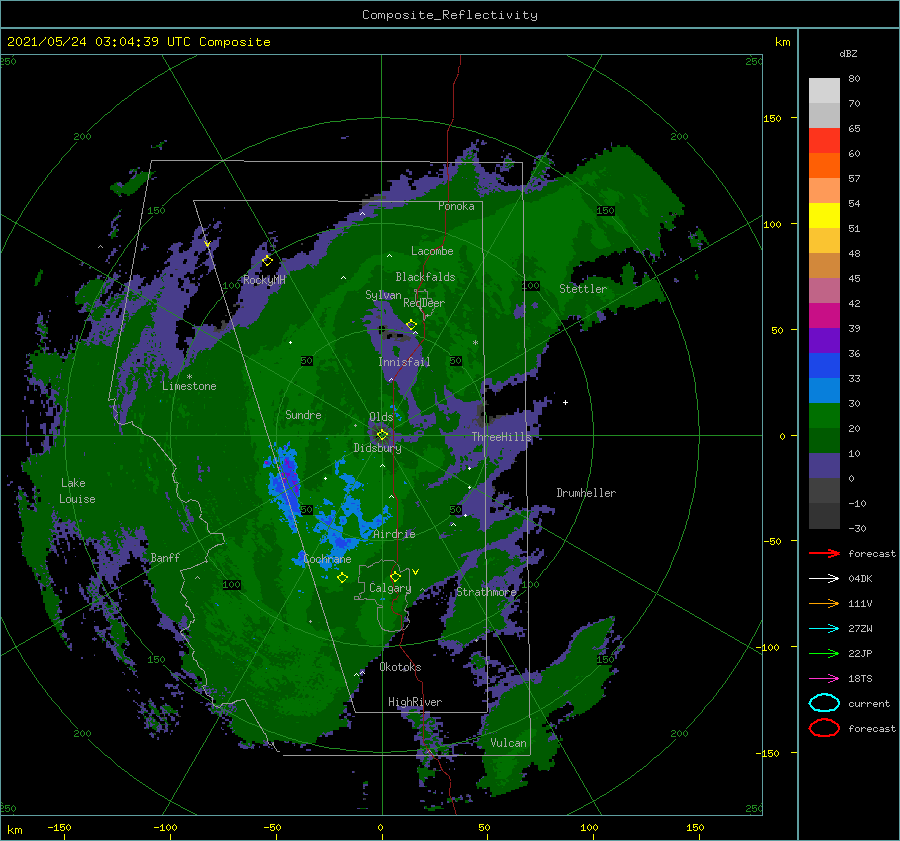
Task: Click the yellow diamond marker below Cochrane
Action: click(x=342, y=578)
